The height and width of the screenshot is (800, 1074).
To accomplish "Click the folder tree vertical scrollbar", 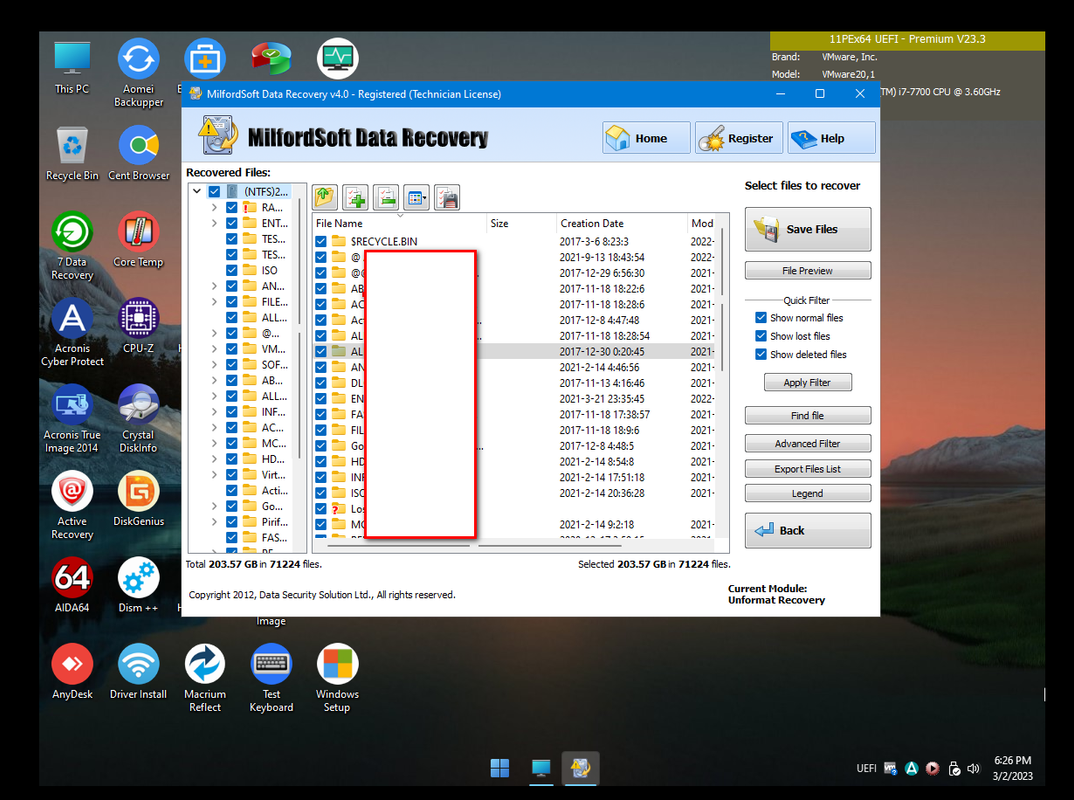I will pyautogui.click(x=299, y=367).
